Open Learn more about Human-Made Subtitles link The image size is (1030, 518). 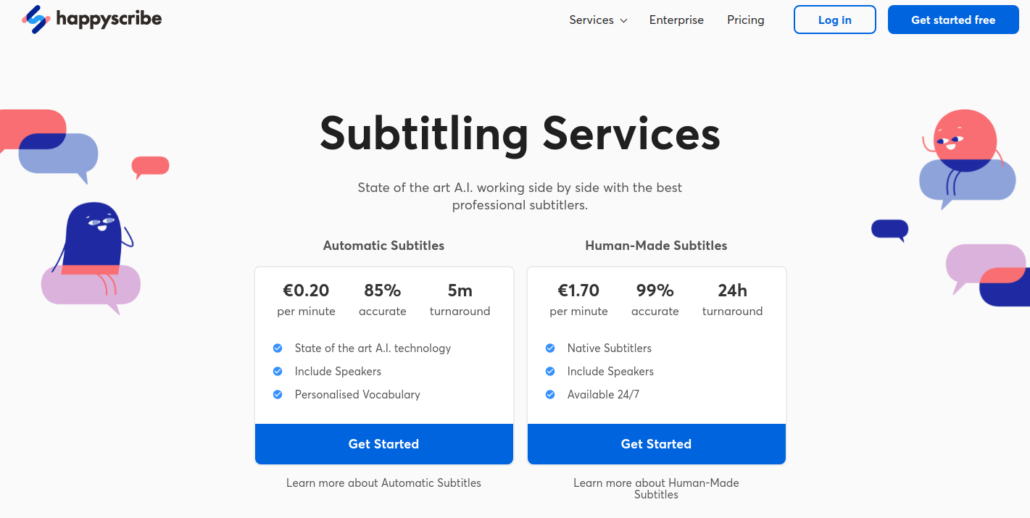pos(656,488)
